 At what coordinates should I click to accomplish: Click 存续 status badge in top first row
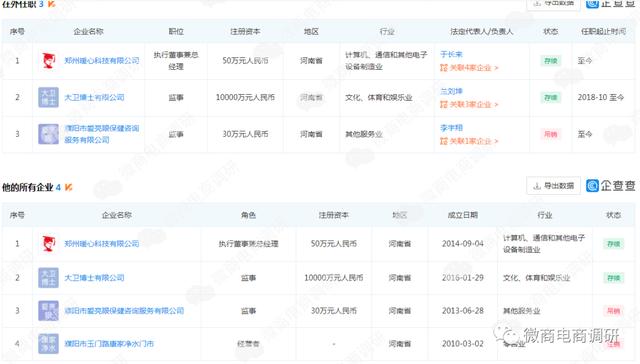(551, 61)
